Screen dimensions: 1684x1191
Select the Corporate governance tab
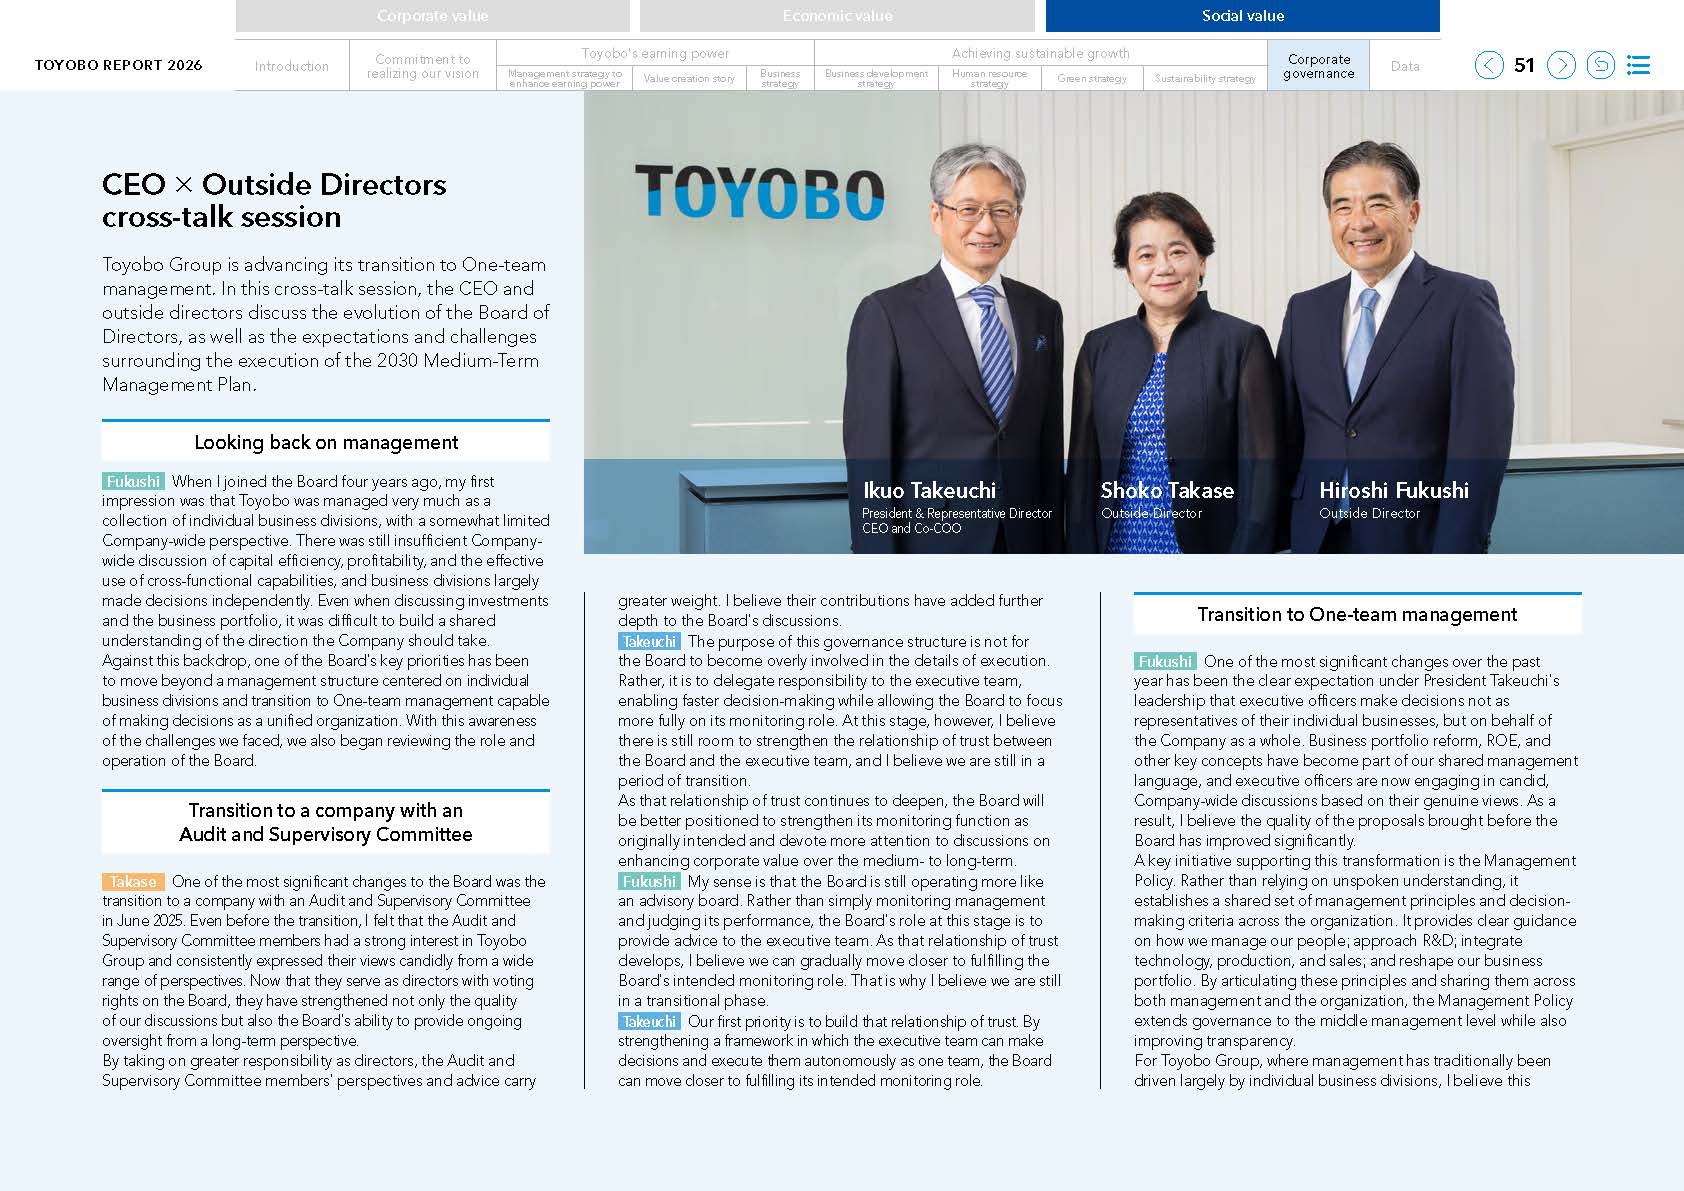1318,66
